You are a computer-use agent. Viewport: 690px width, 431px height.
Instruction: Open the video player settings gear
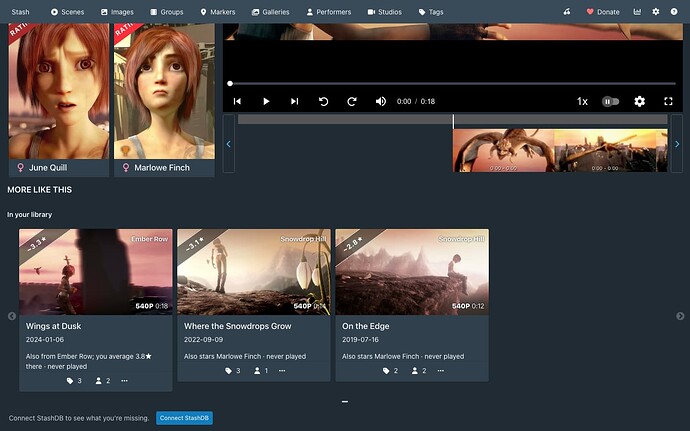tap(639, 101)
